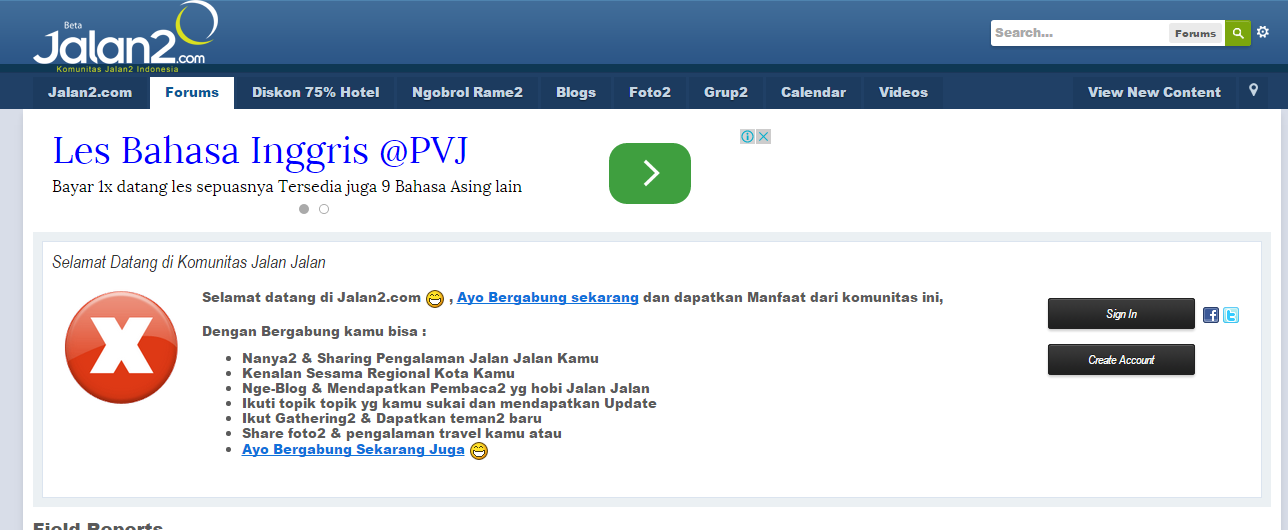Viewport: 1288px width, 530px height.
Task: Click the ad info icon
Action: point(747,136)
